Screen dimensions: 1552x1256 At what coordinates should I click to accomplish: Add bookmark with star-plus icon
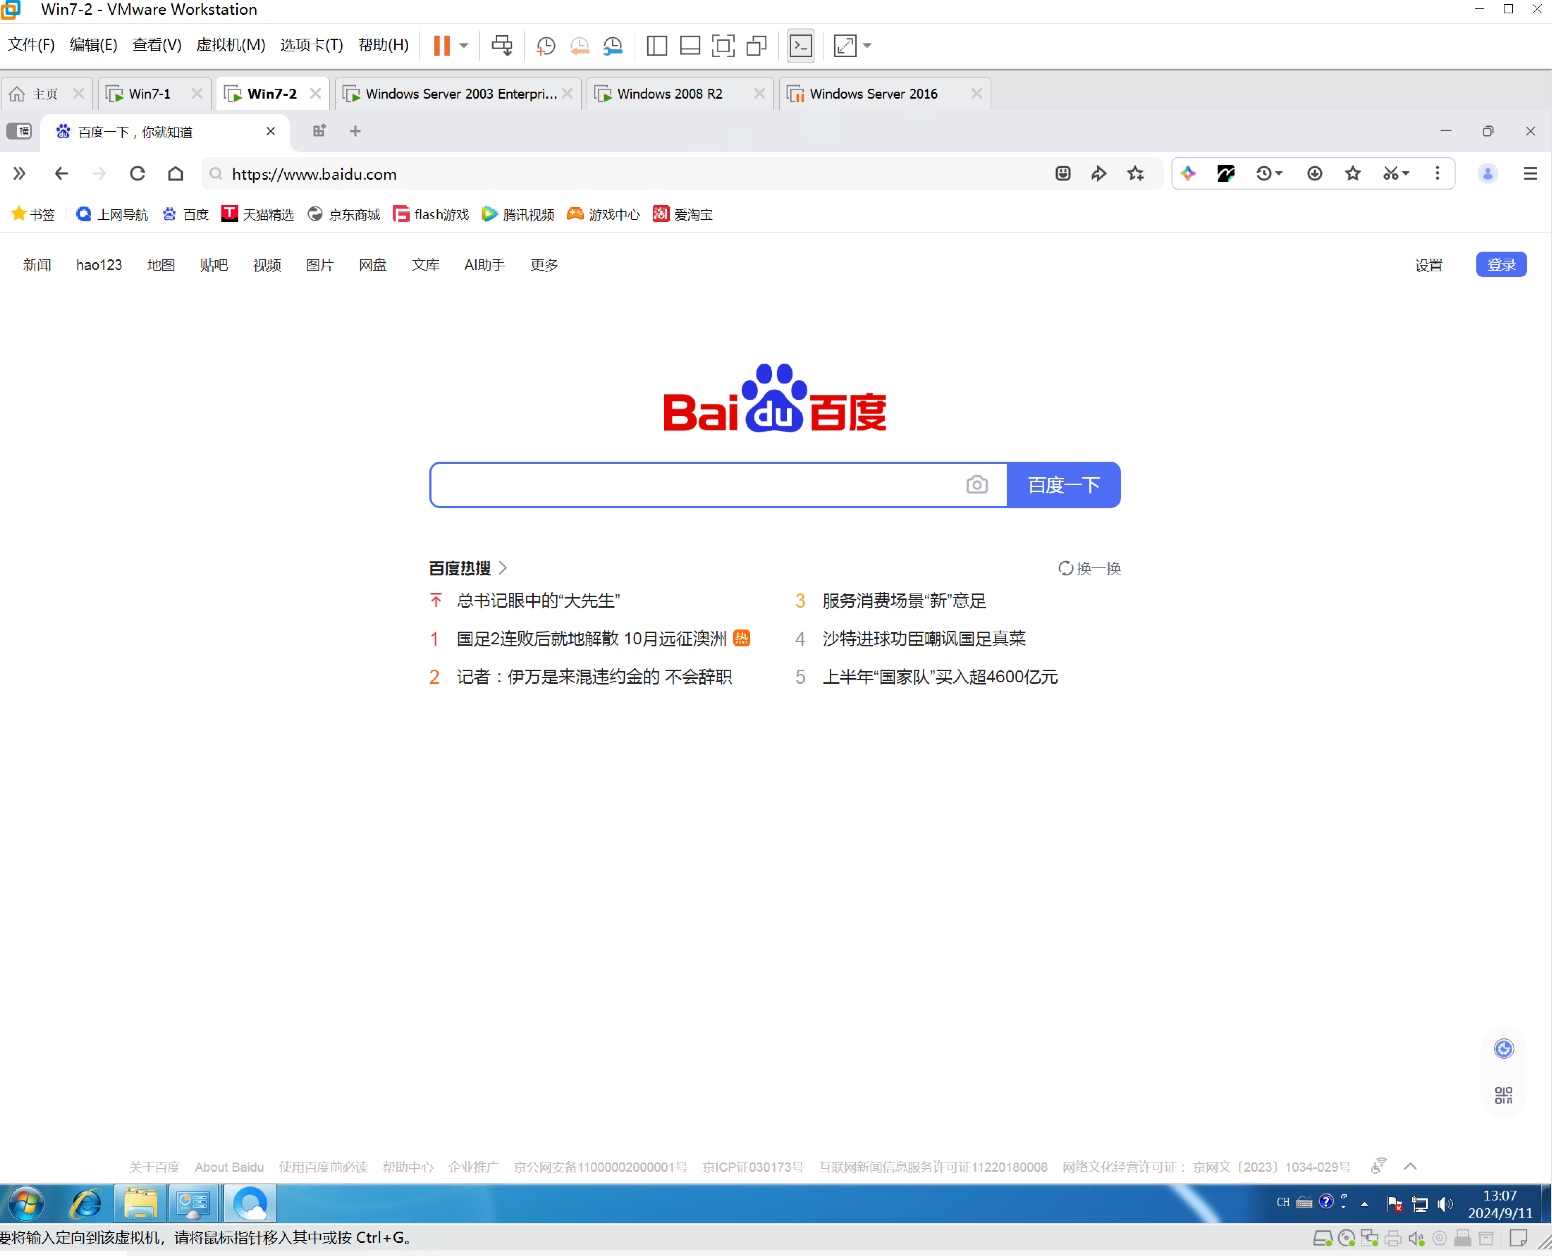click(1136, 173)
